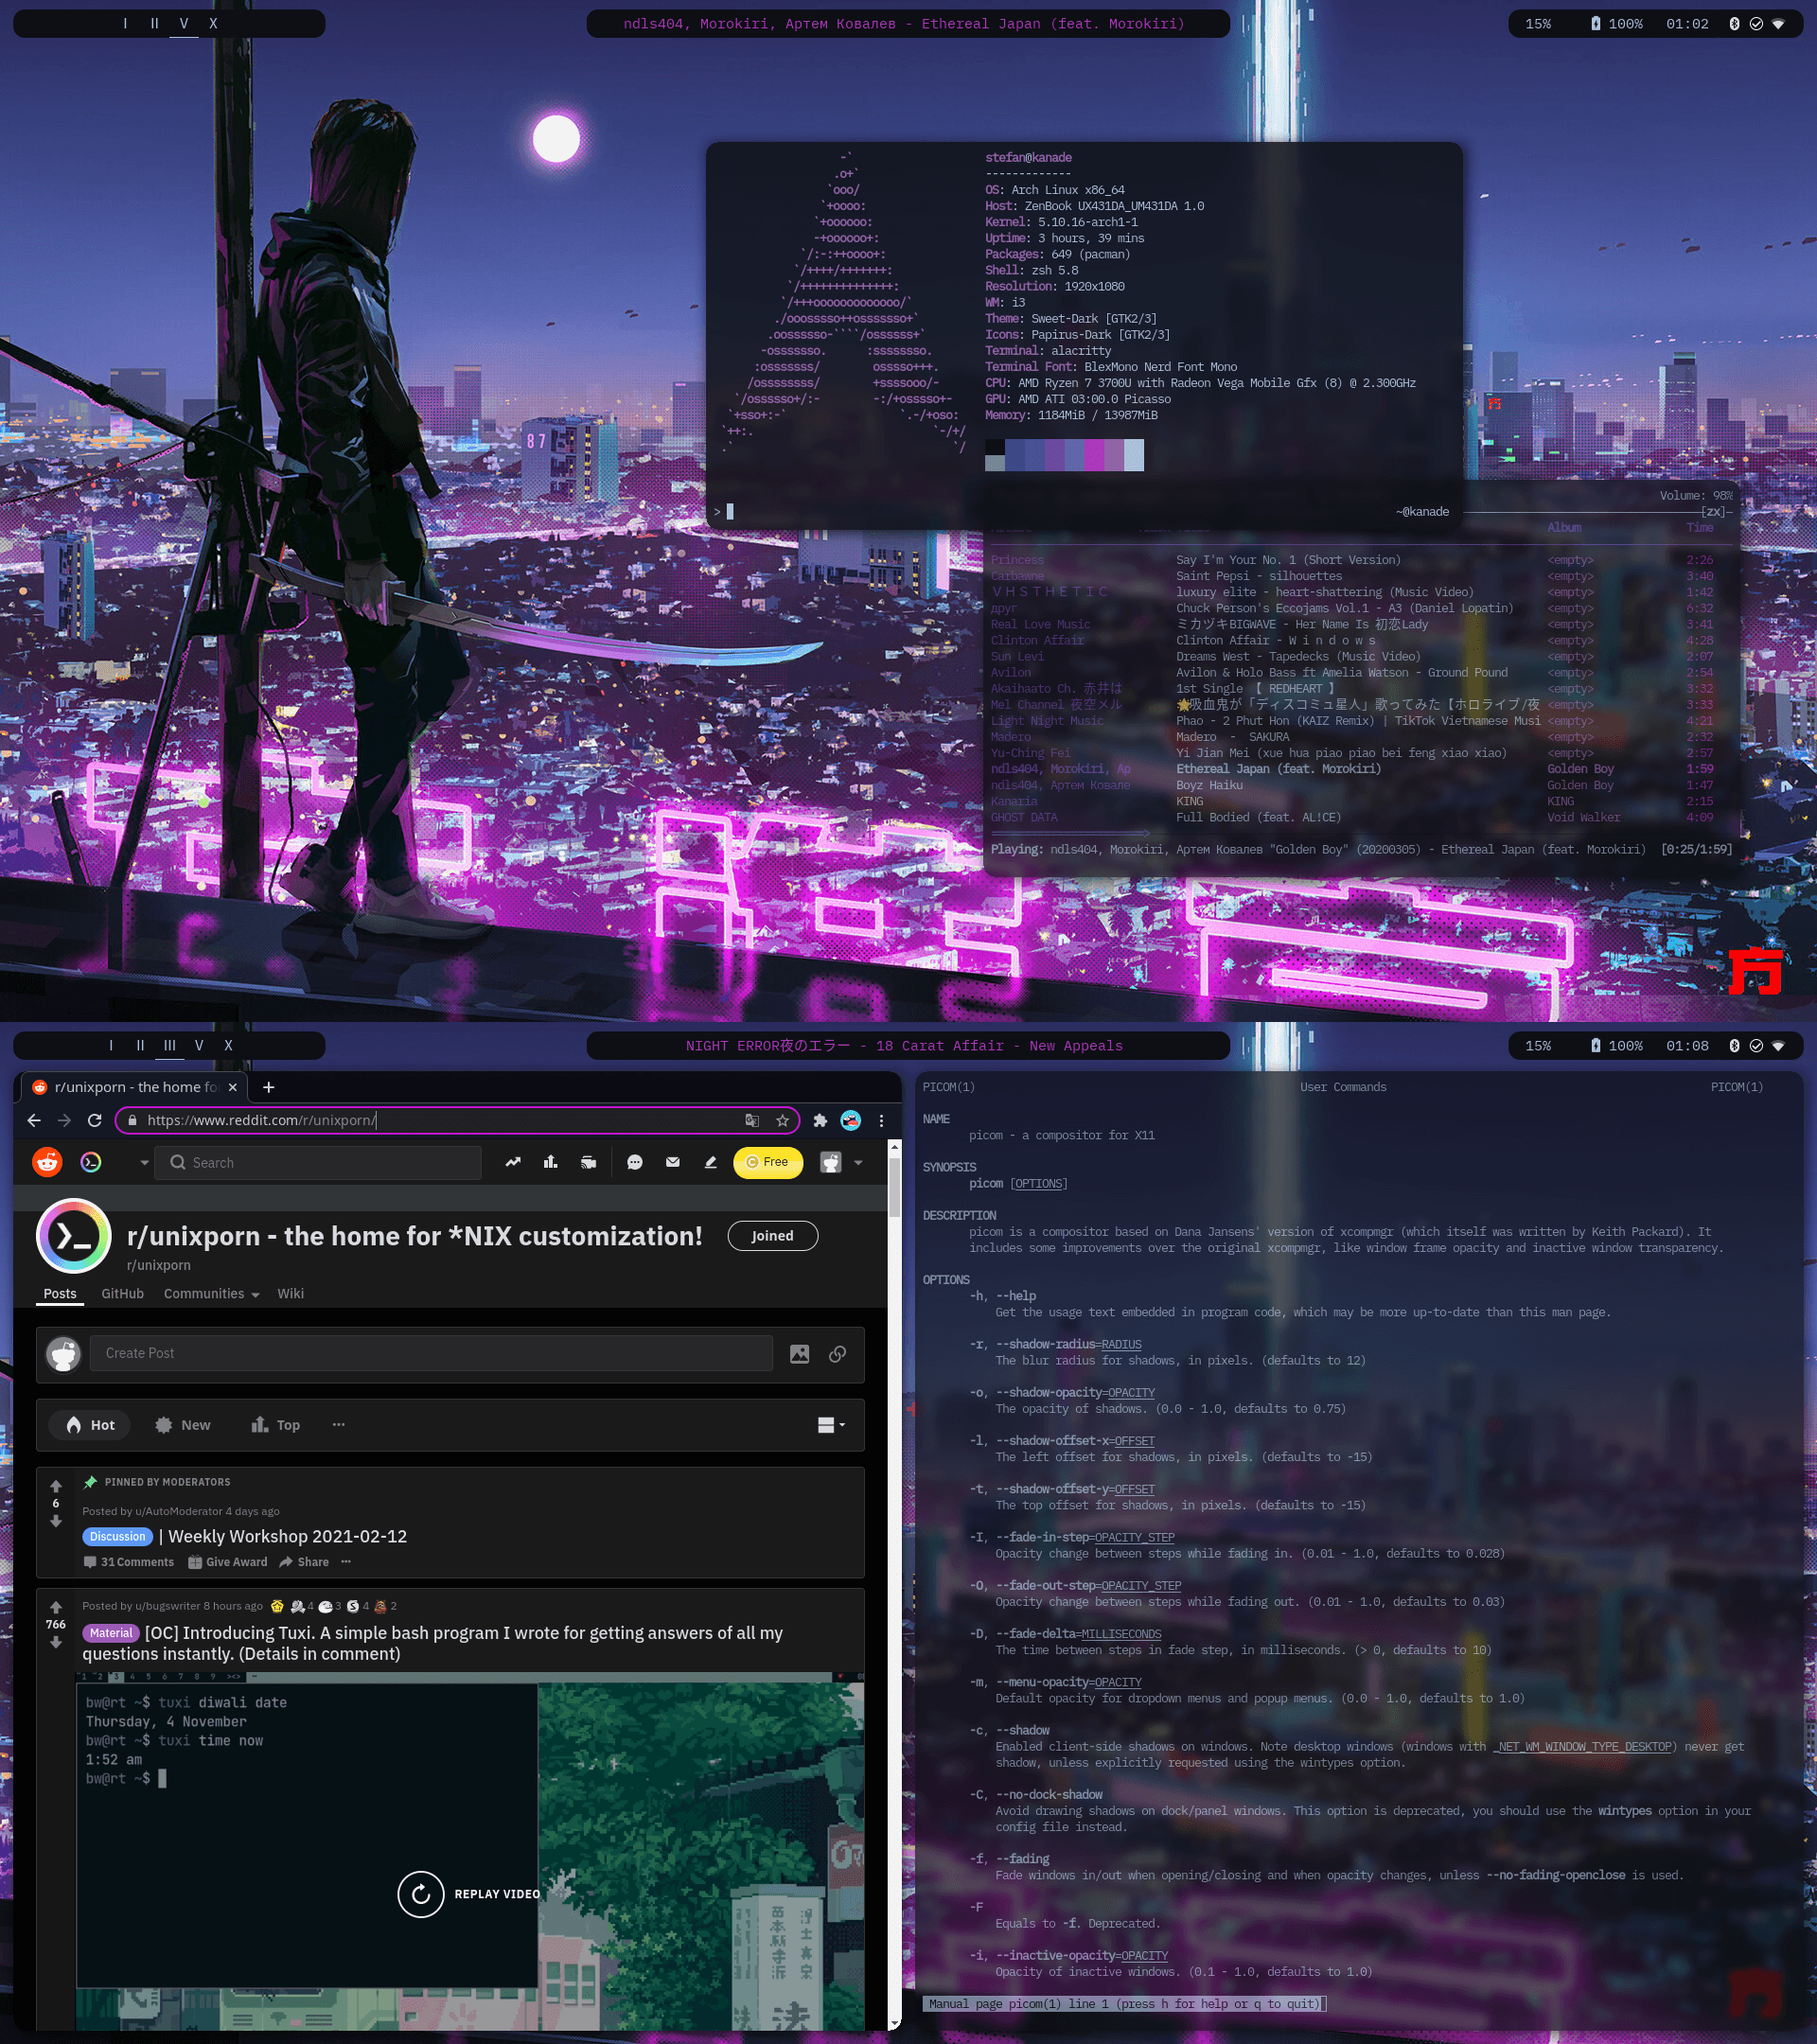Open the Wiki tab
The width and height of the screenshot is (1817, 2044).
click(x=290, y=1293)
